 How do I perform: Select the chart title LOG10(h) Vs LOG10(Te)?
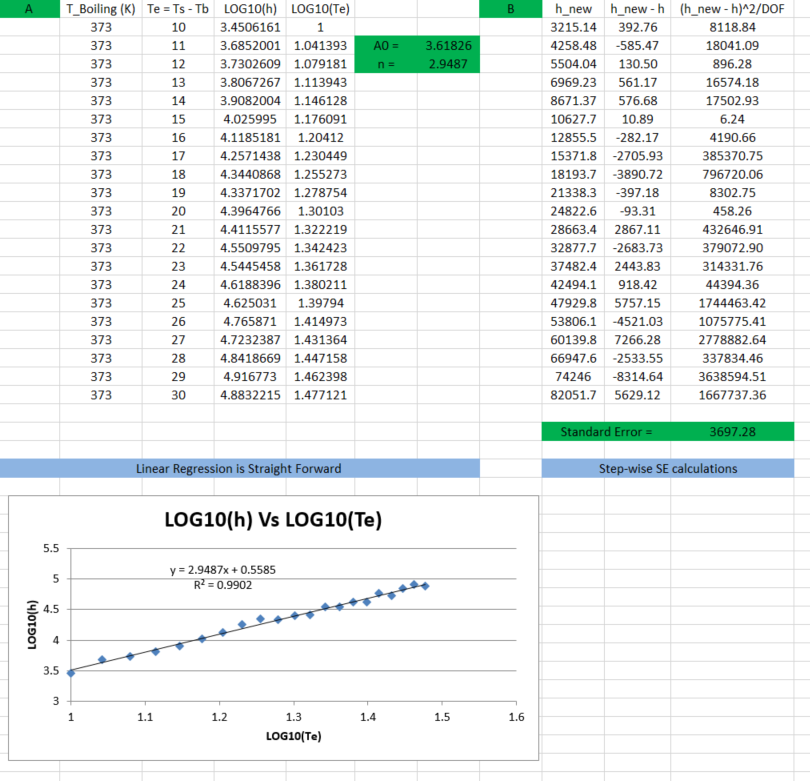pos(274,520)
